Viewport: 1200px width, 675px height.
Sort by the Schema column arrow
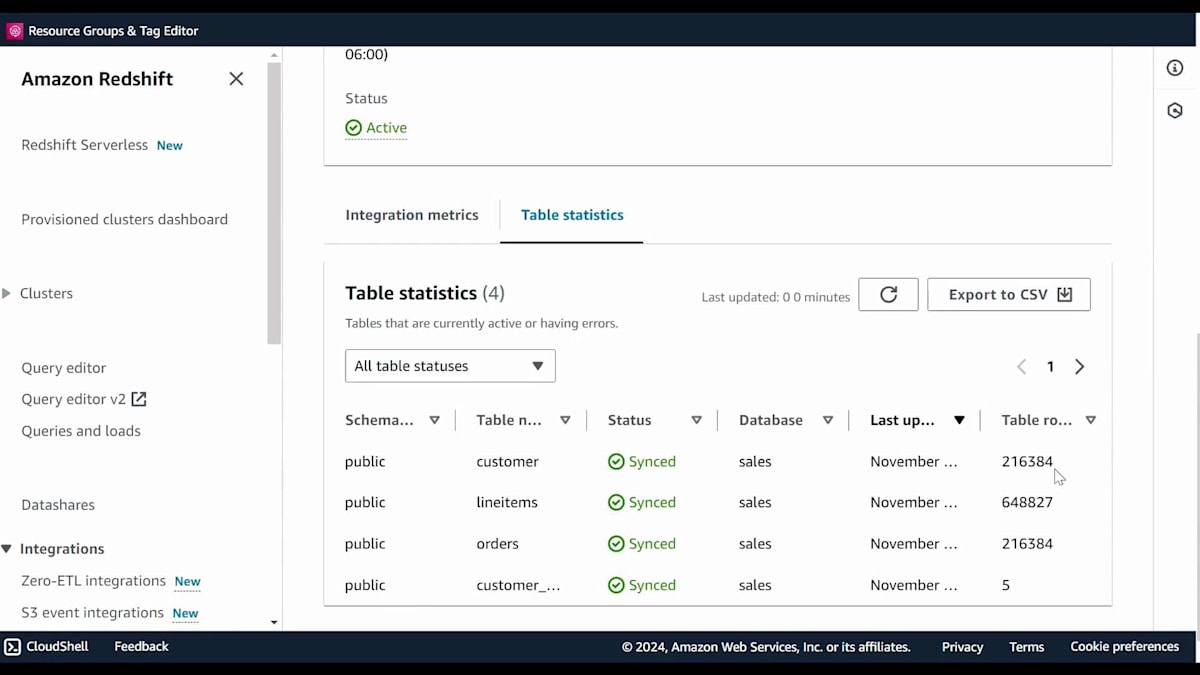point(434,420)
